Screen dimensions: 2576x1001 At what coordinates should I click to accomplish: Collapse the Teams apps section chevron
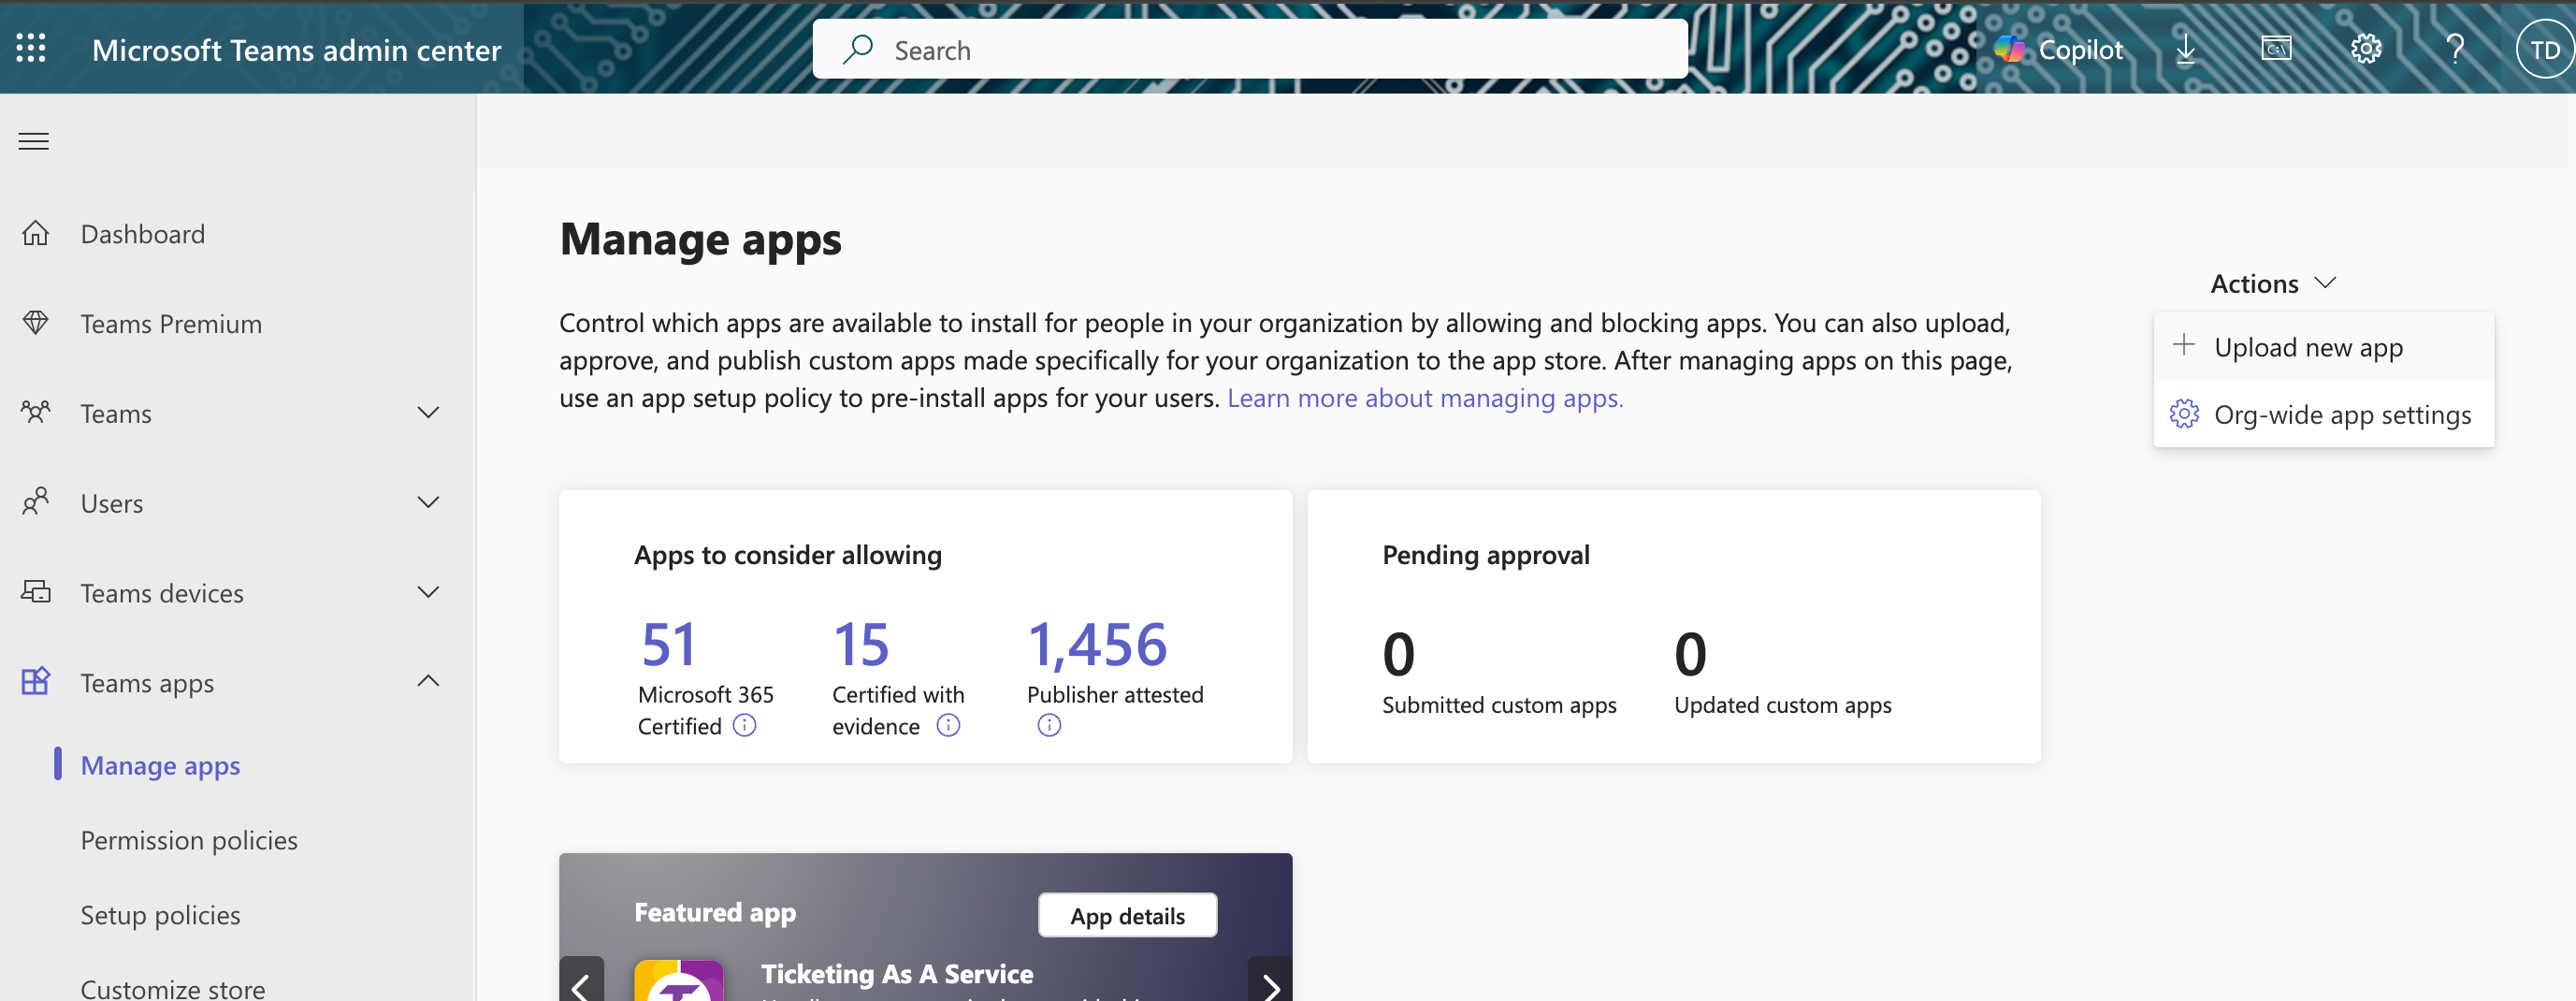[x=428, y=681]
